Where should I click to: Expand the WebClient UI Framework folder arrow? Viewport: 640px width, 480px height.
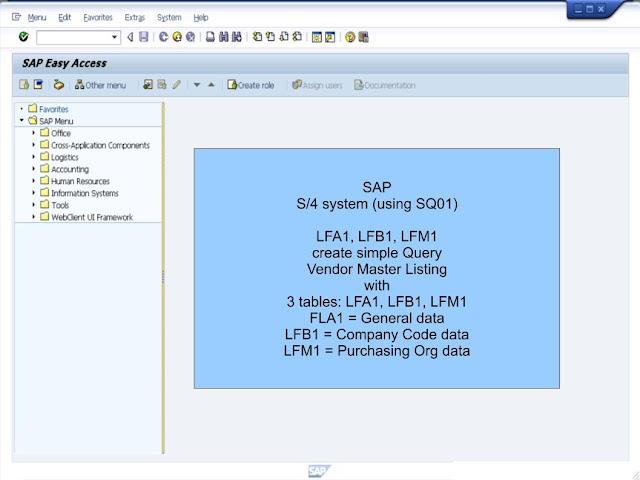pyautogui.click(x=33, y=216)
